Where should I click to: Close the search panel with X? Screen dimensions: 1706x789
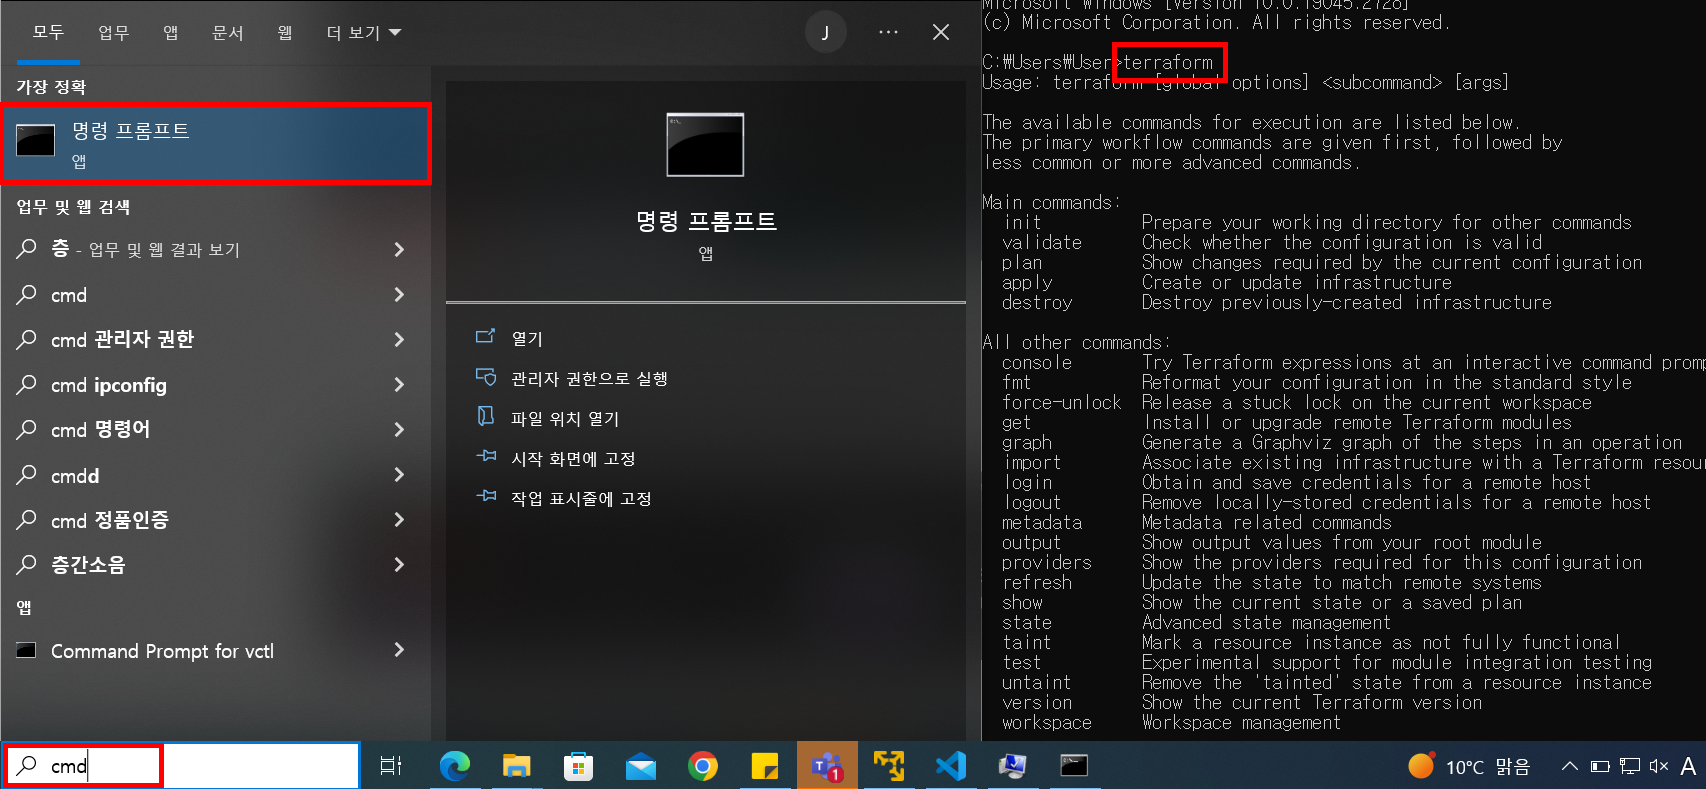click(941, 33)
